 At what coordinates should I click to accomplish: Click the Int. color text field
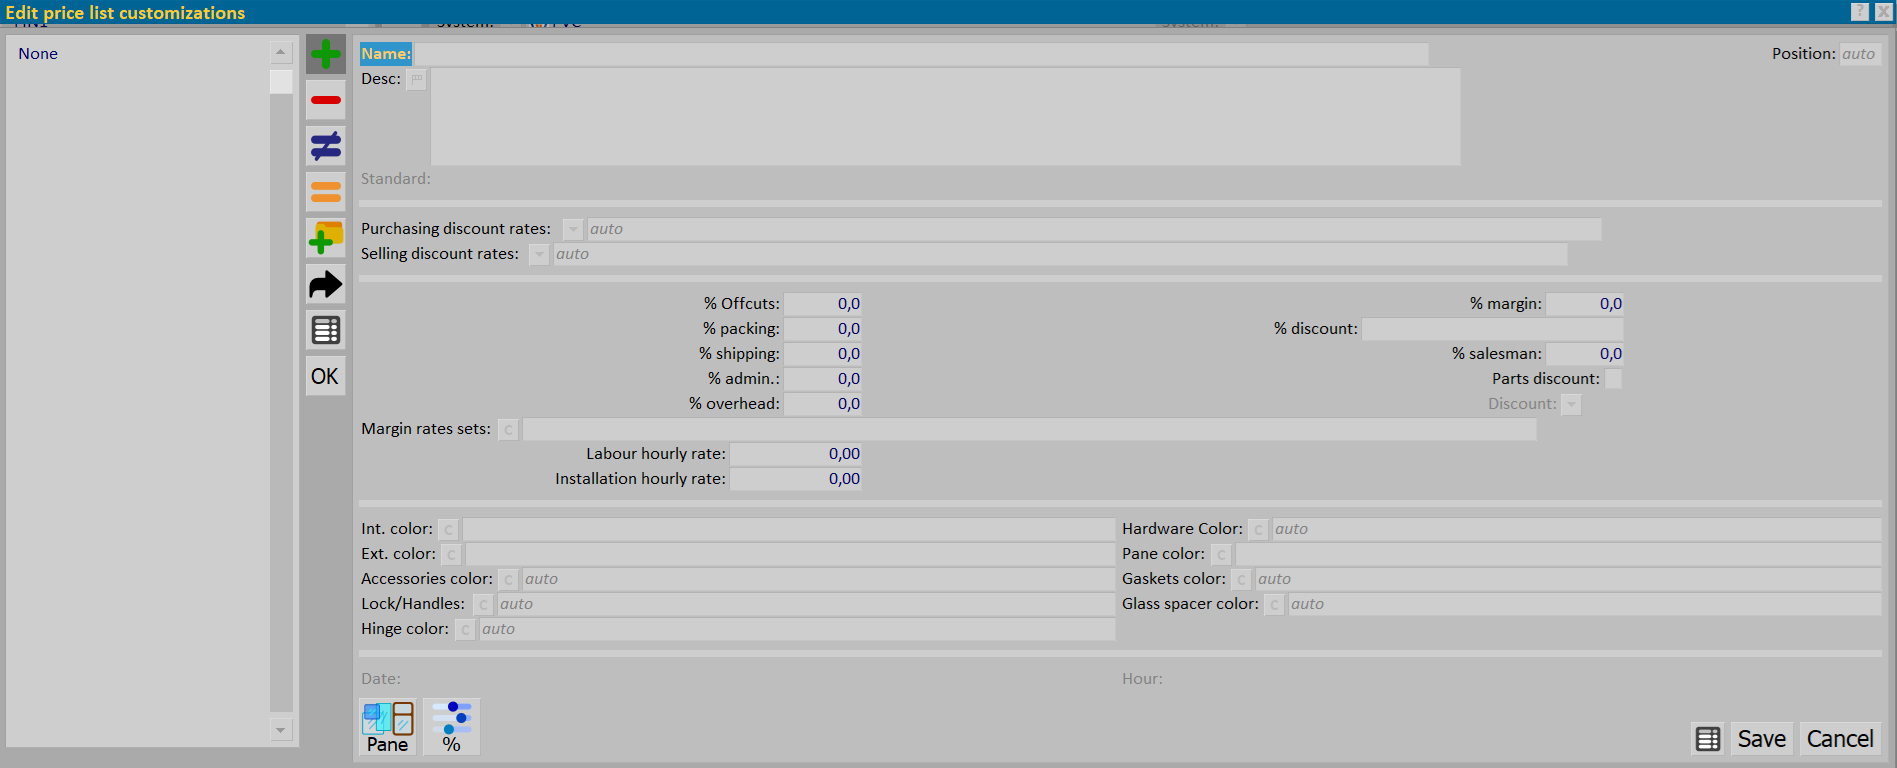click(788, 529)
